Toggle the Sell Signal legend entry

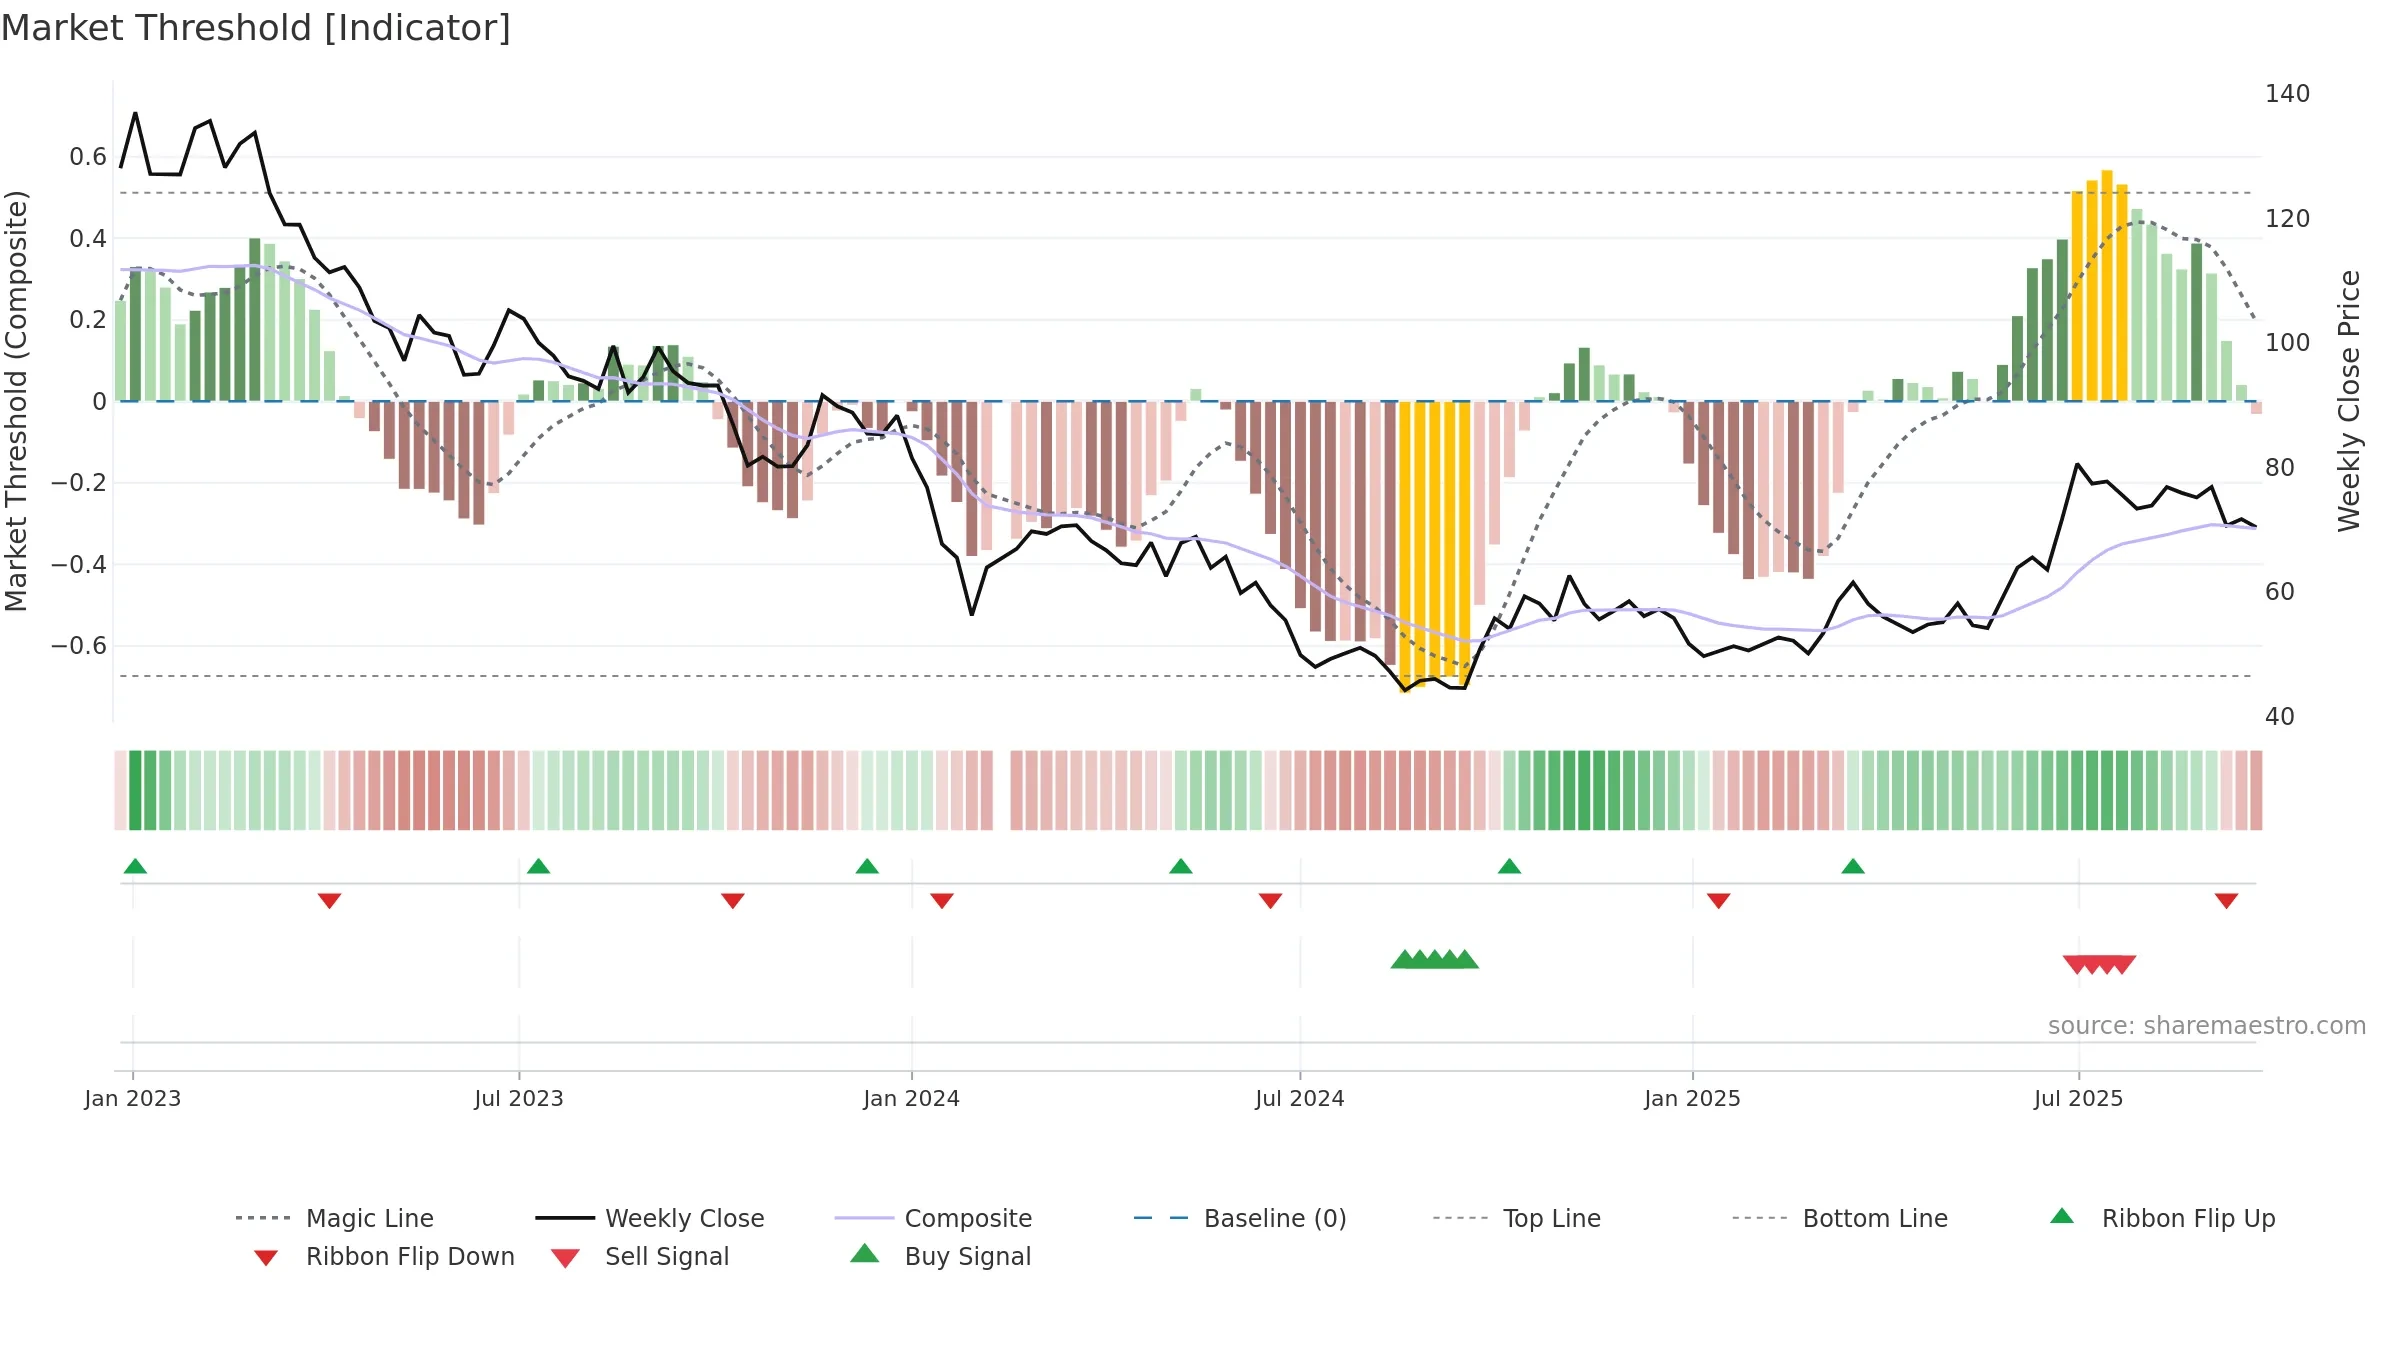point(640,1256)
